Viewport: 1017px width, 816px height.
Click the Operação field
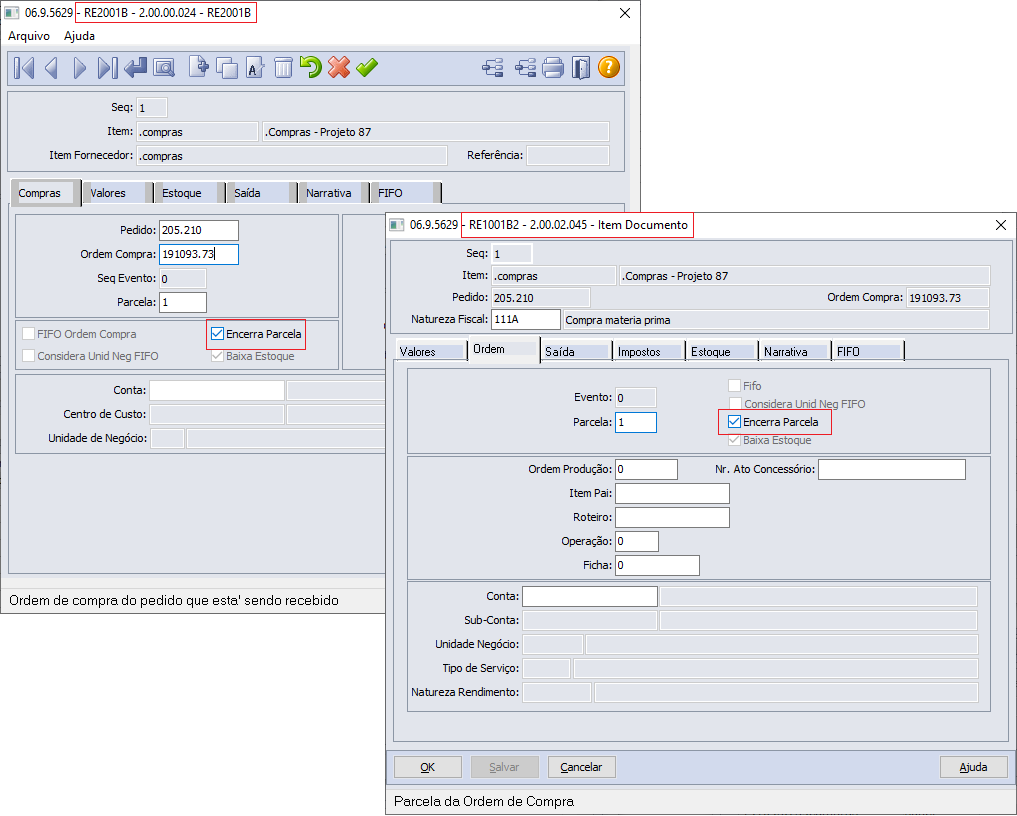(x=637, y=542)
